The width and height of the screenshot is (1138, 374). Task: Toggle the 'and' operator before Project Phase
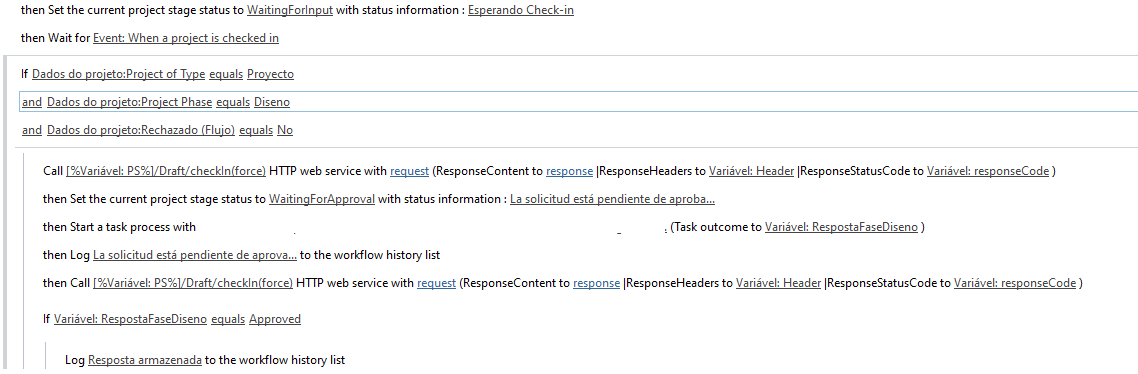pyautogui.click(x=32, y=102)
